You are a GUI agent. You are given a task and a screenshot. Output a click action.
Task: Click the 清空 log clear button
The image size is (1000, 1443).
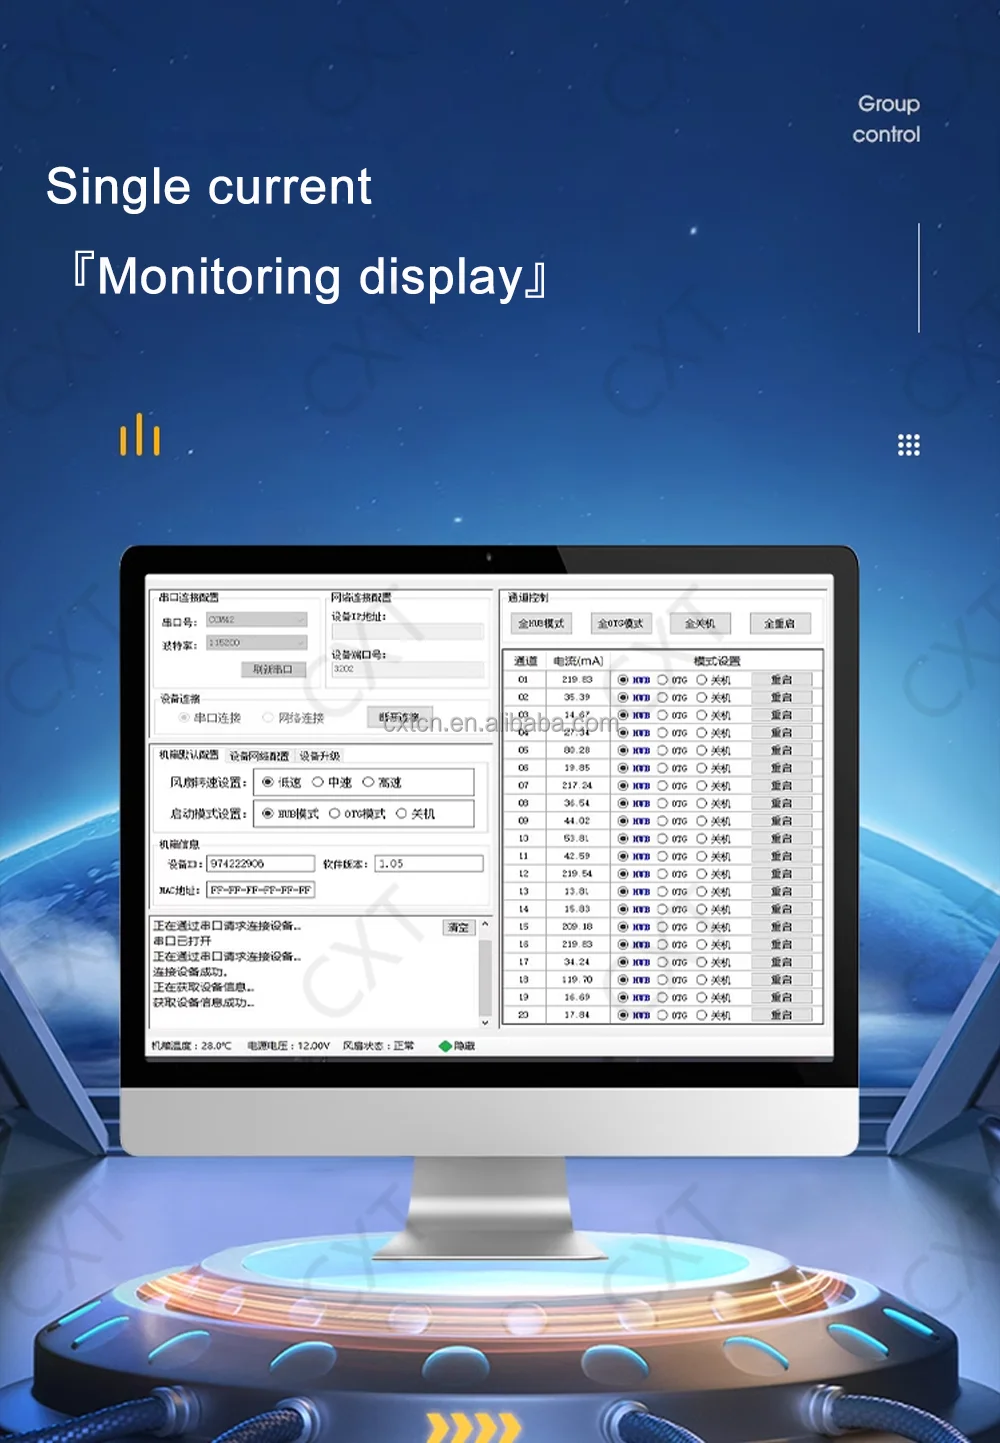coord(459,928)
